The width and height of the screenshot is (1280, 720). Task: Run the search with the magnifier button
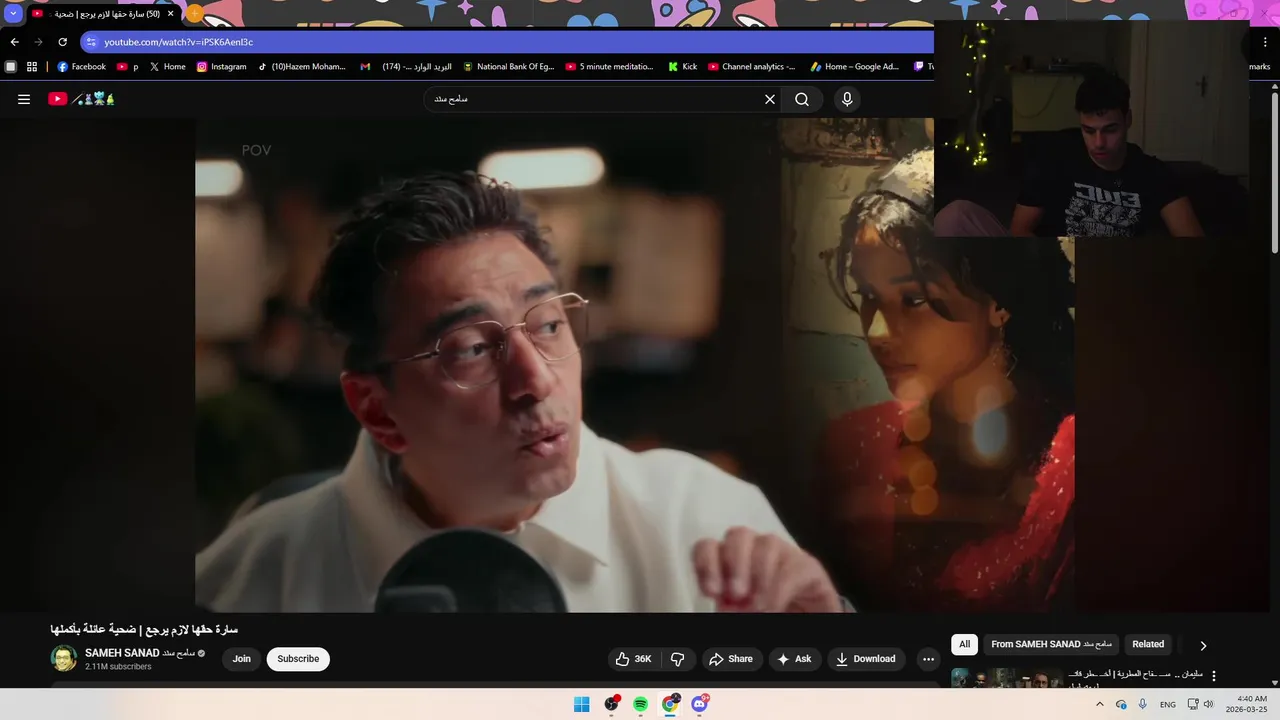tap(802, 99)
